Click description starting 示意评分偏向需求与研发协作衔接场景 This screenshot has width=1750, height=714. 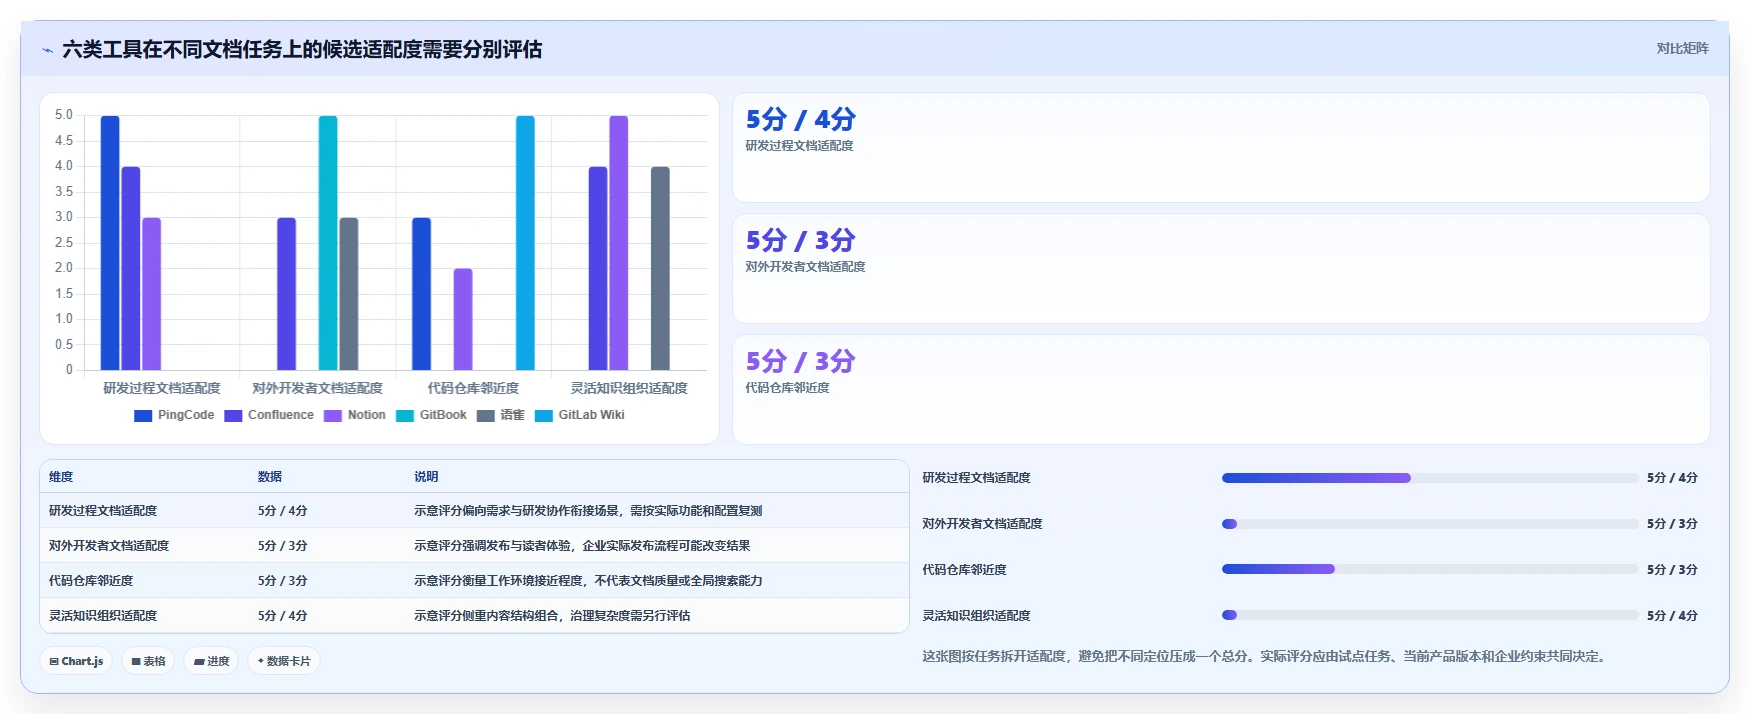pos(588,511)
